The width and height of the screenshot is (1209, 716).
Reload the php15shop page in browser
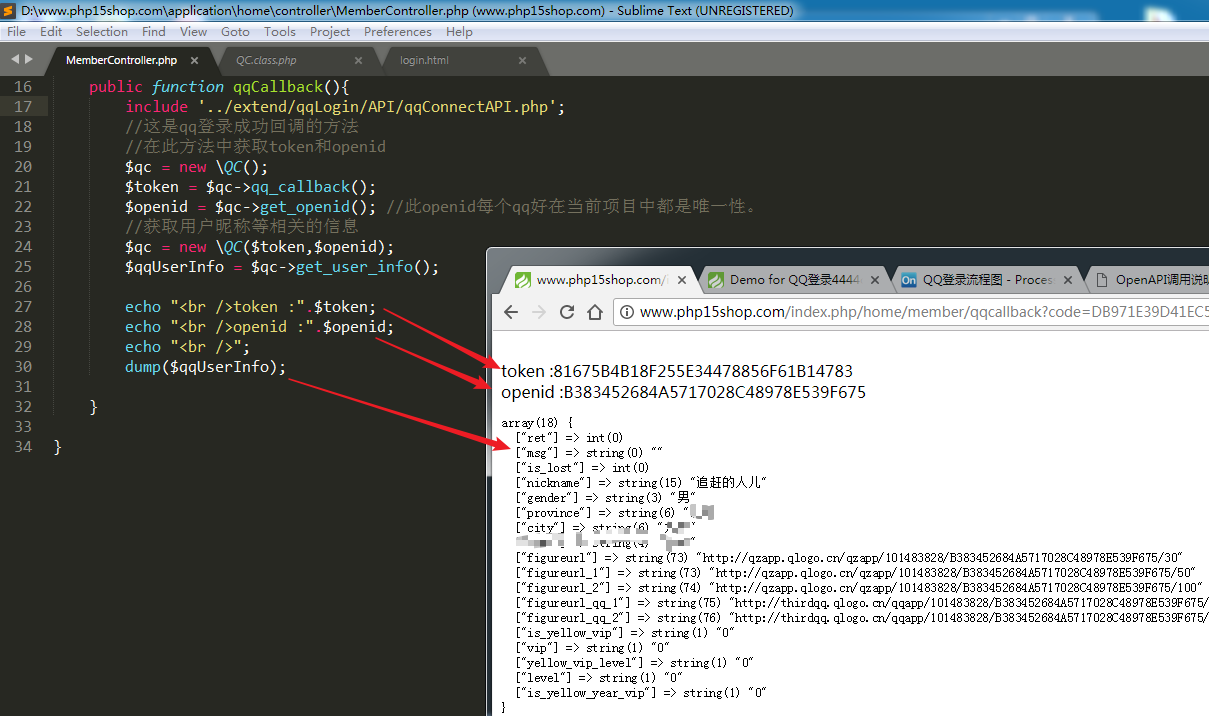[567, 312]
